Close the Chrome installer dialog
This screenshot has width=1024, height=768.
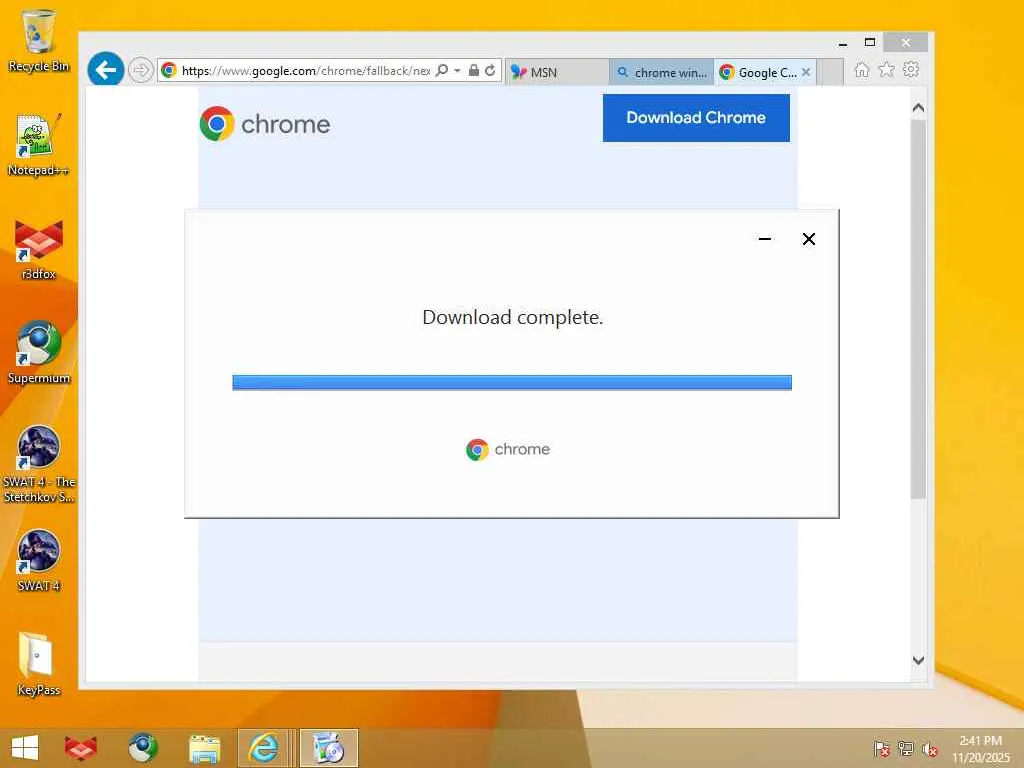pyautogui.click(x=808, y=239)
